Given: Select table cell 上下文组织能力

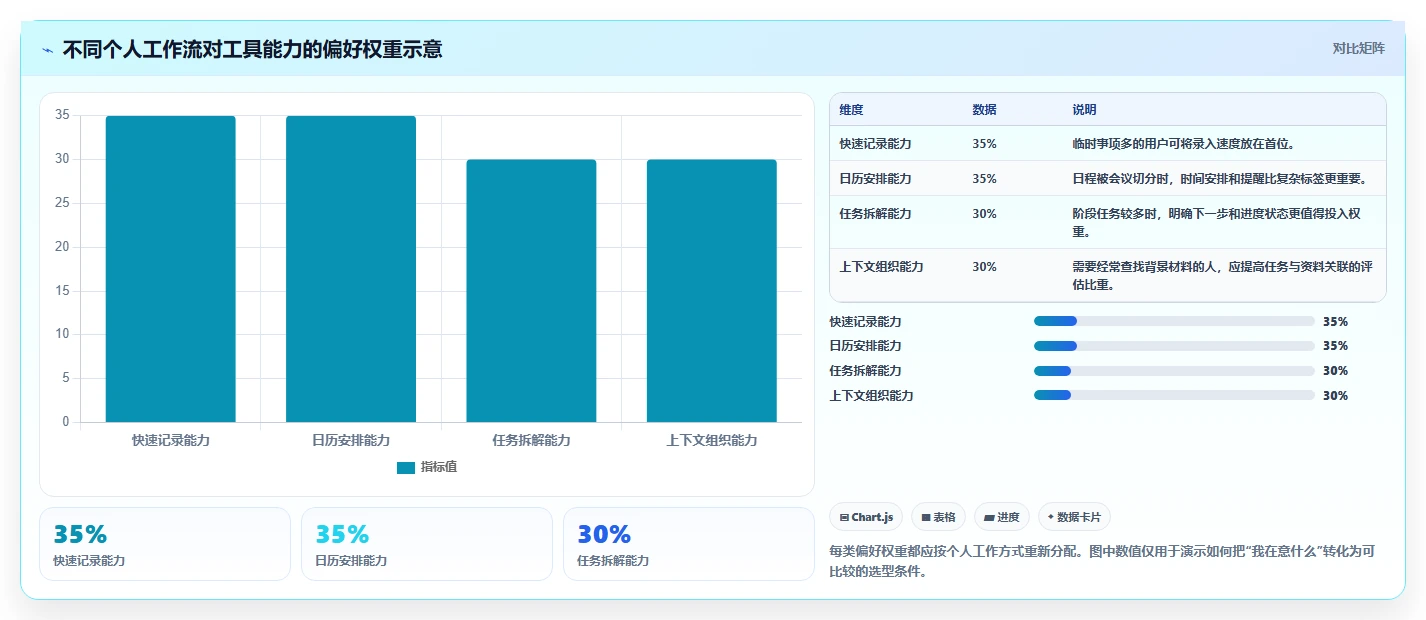Looking at the screenshot, I should point(882,267).
